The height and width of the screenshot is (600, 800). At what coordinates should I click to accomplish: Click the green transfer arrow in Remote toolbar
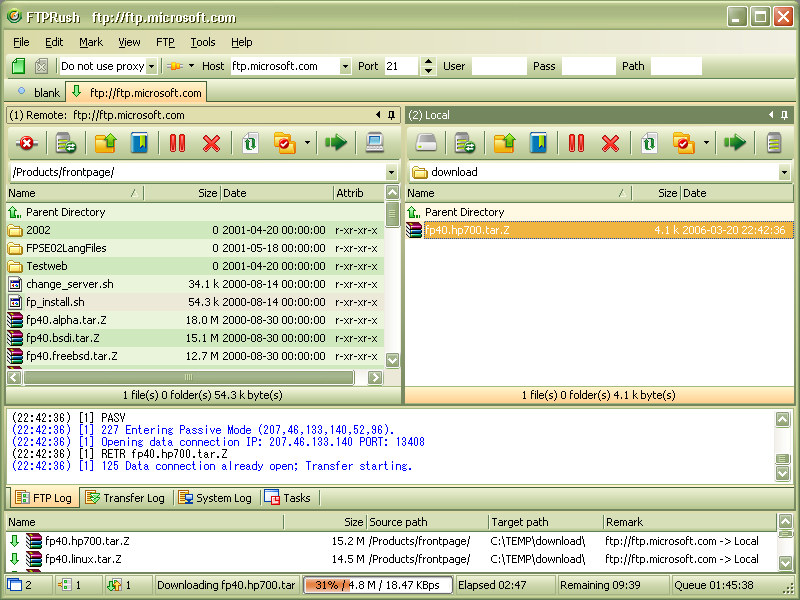335,143
